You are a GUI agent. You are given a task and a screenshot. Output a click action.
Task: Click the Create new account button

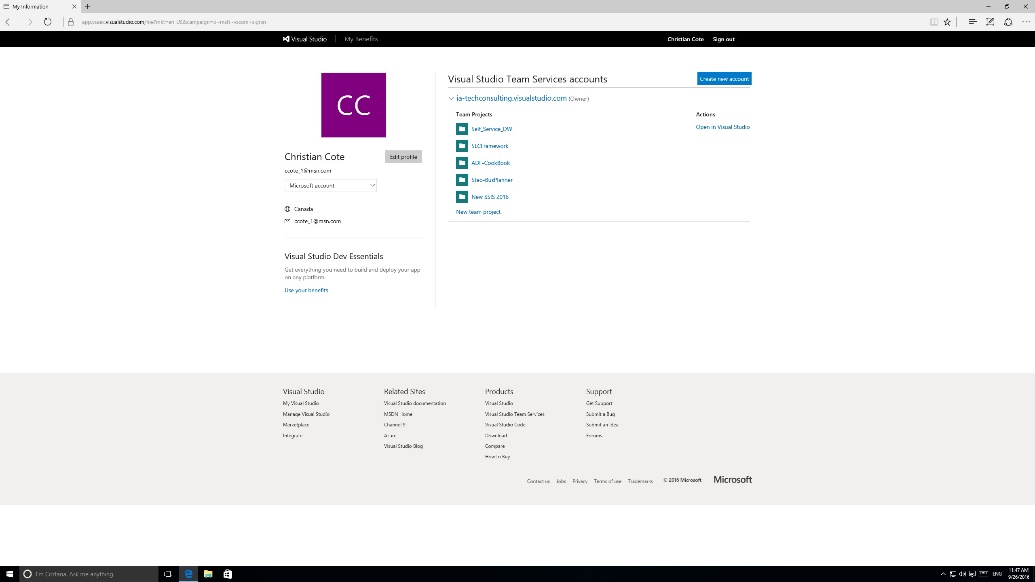724,79
